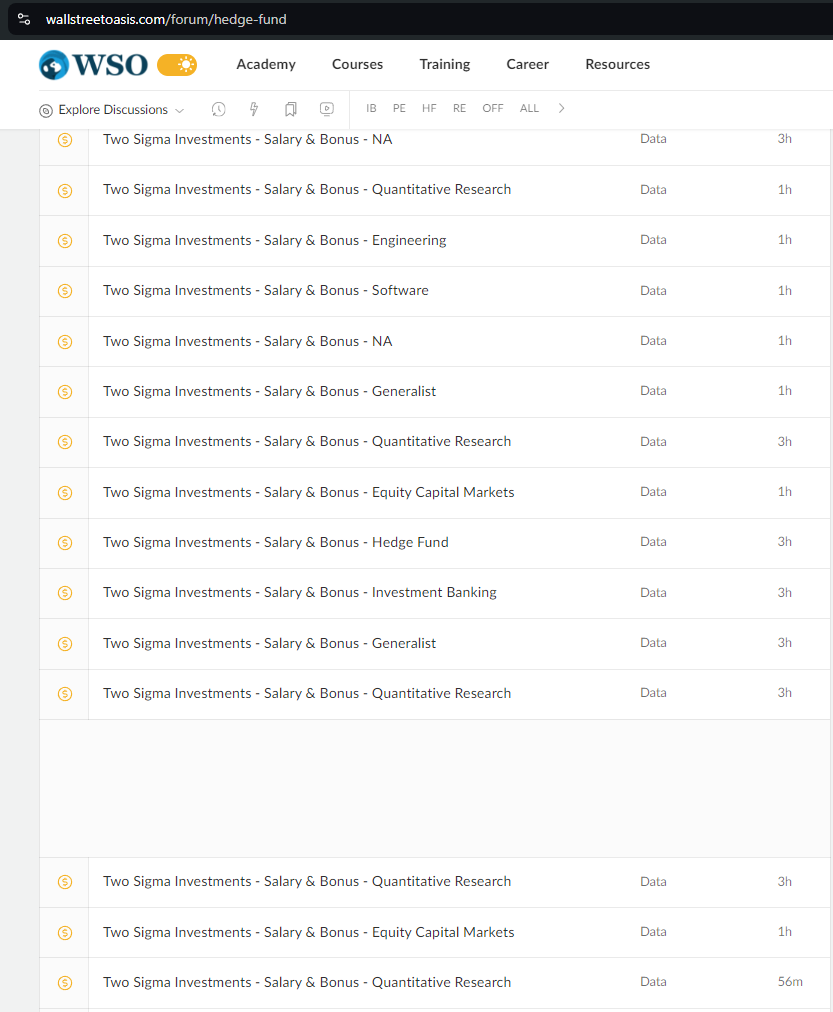Open Quantitative Research thread posted 1h ago
This screenshot has height=1012, width=833.
(307, 190)
